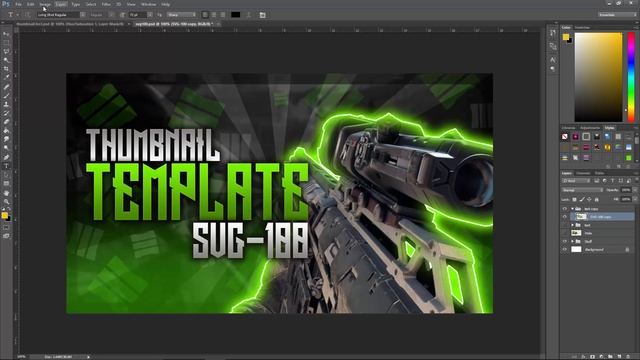
Task: Select the Quick Selection tool
Action: (6, 60)
